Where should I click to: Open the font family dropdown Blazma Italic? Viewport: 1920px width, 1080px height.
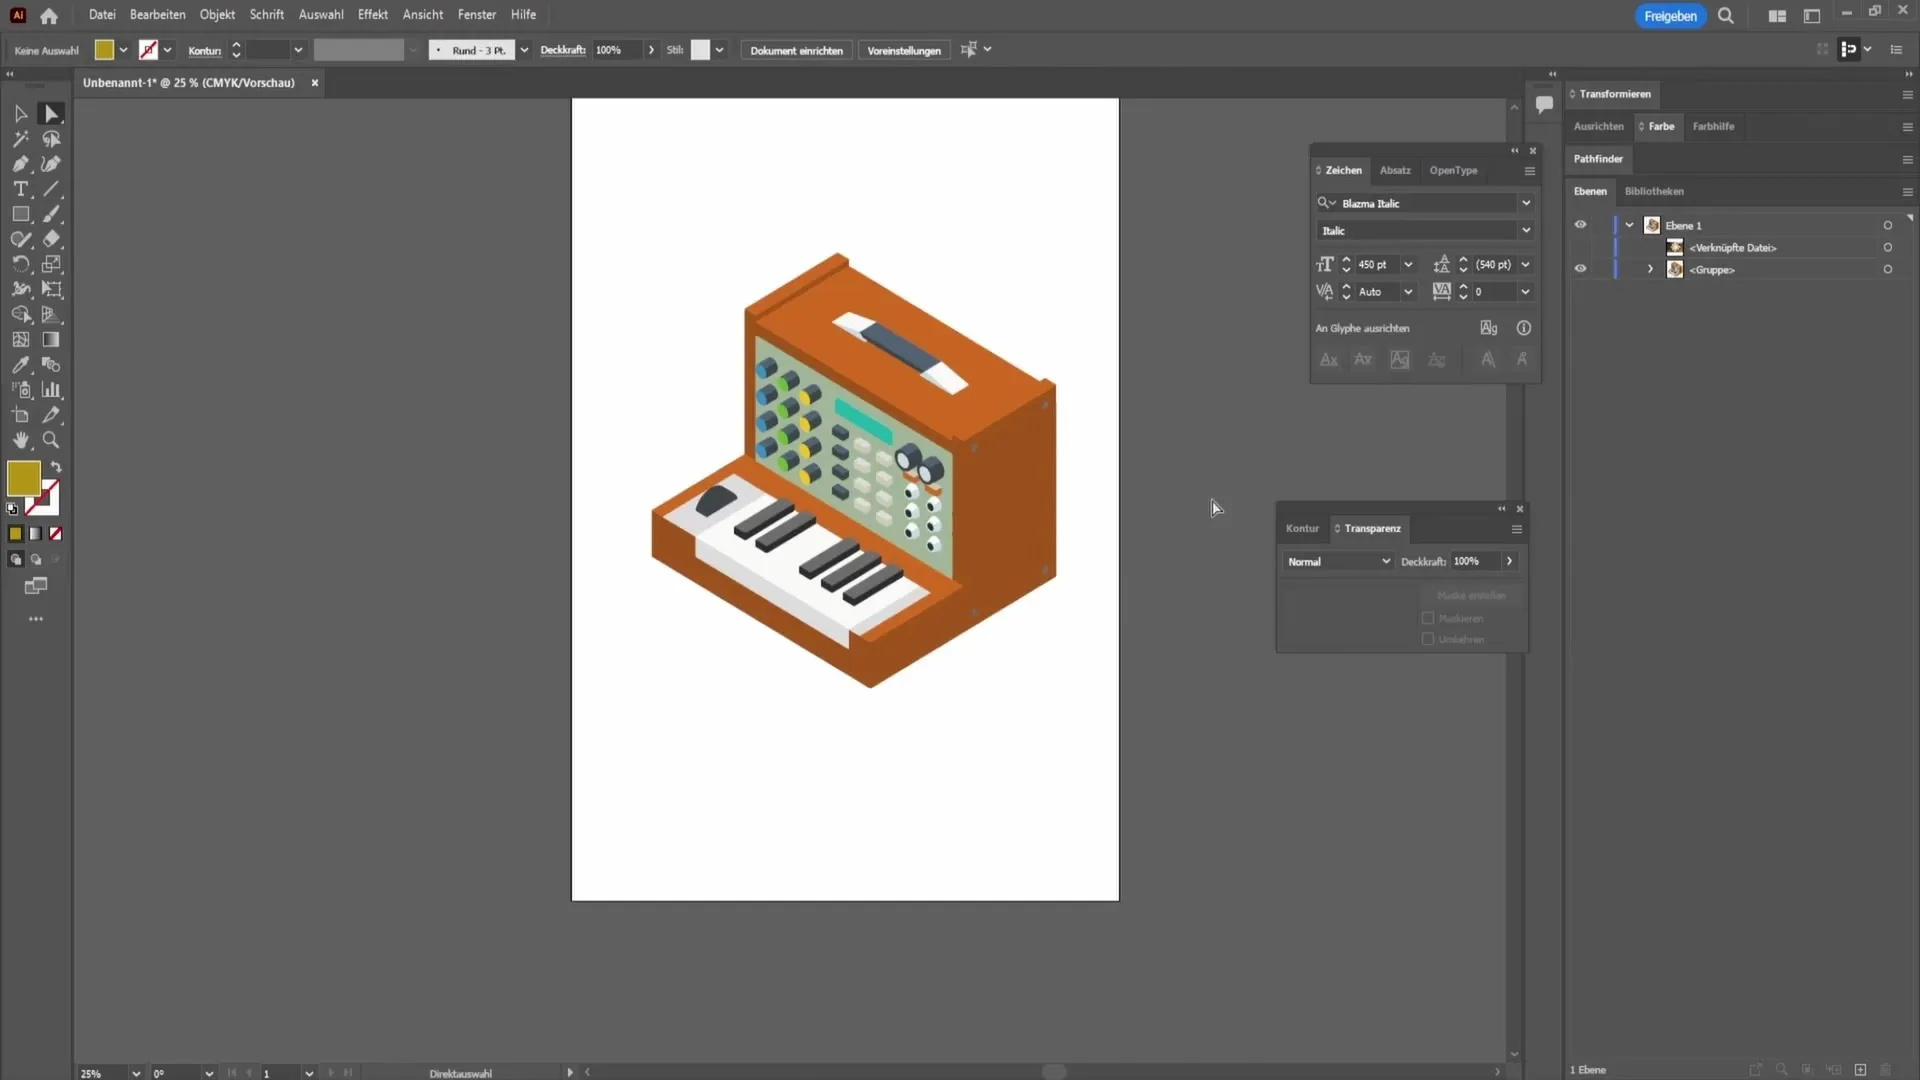coord(1526,203)
